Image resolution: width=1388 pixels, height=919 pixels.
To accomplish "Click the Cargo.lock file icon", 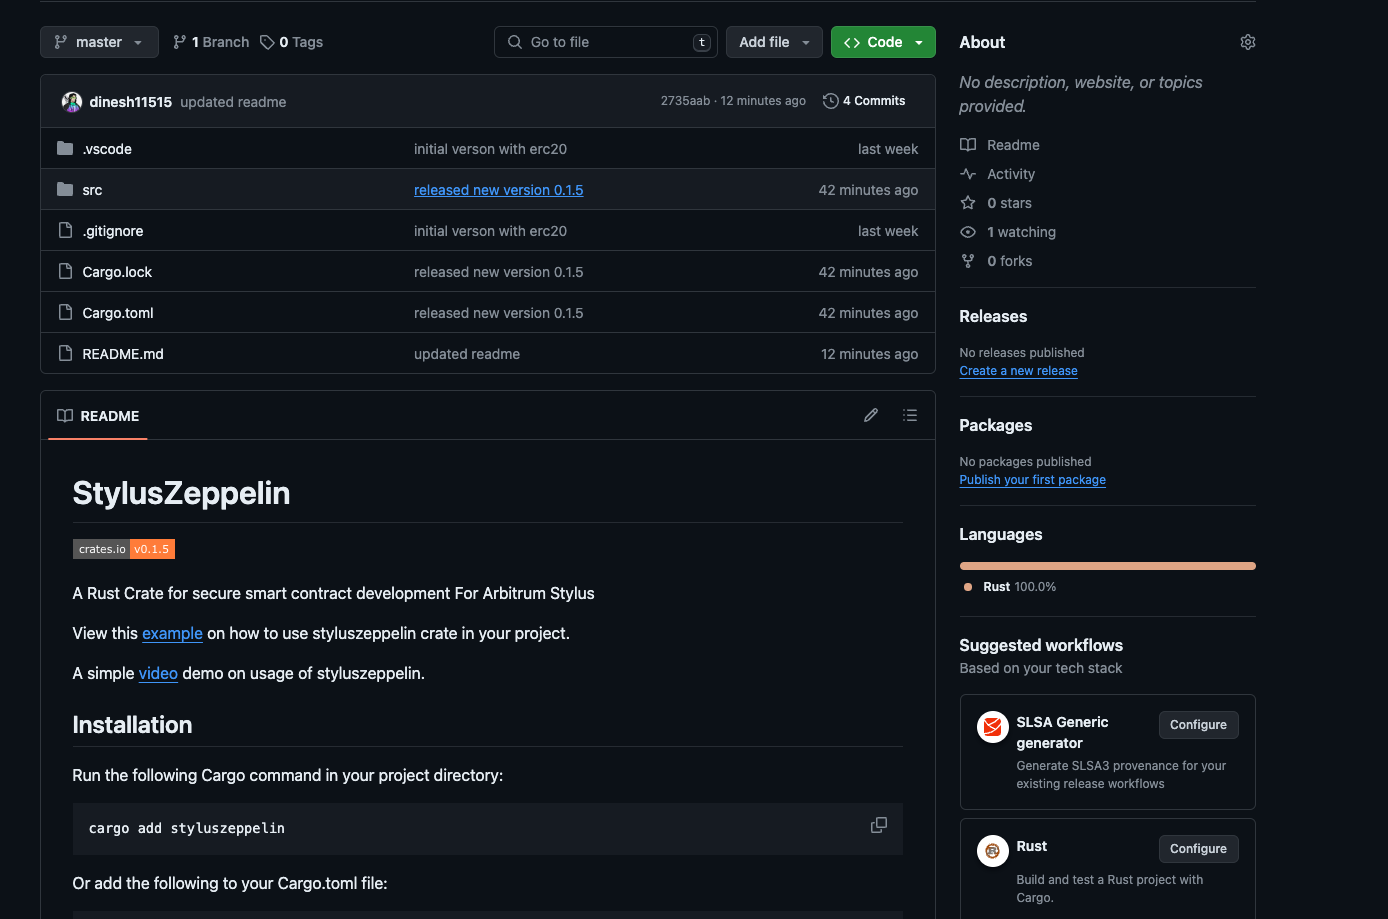I will pos(65,272).
